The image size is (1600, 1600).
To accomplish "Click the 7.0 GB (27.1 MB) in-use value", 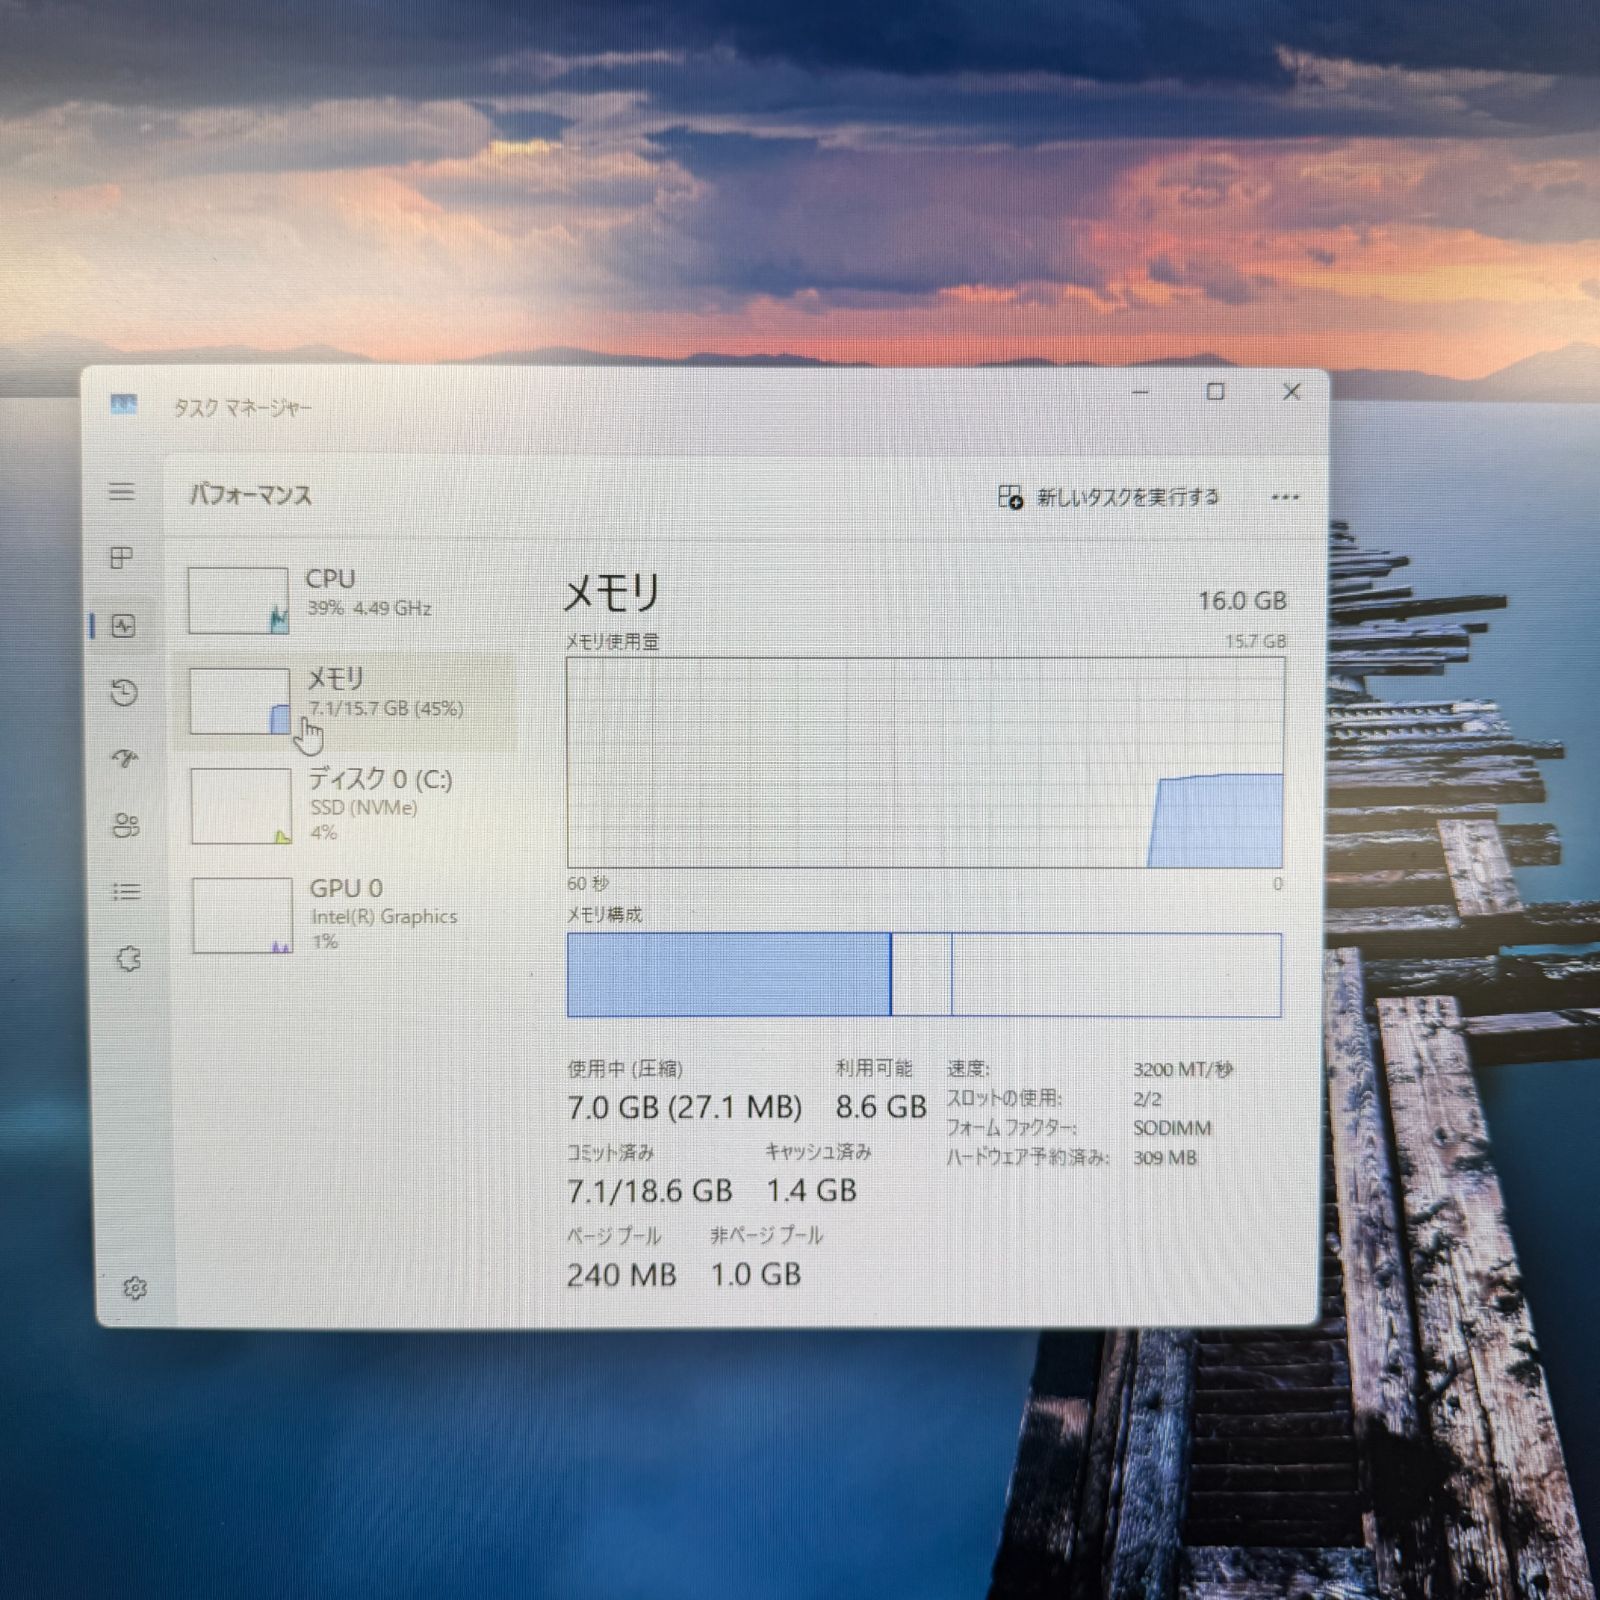I will point(685,1108).
